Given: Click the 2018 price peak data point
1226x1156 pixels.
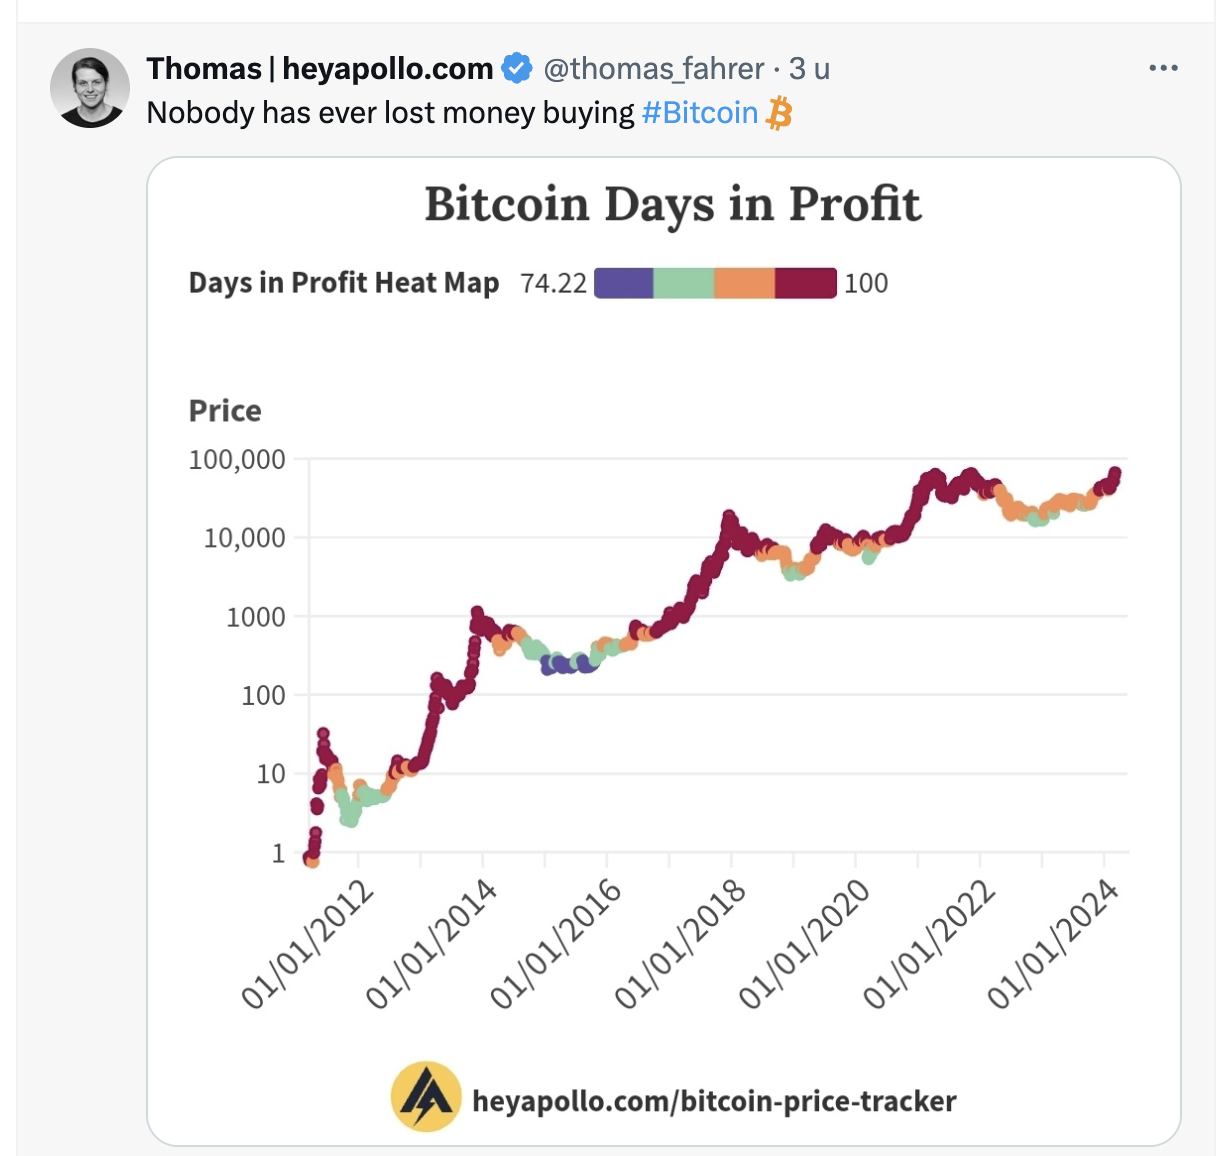Looking at the screenshot, I should pos(729,517).
